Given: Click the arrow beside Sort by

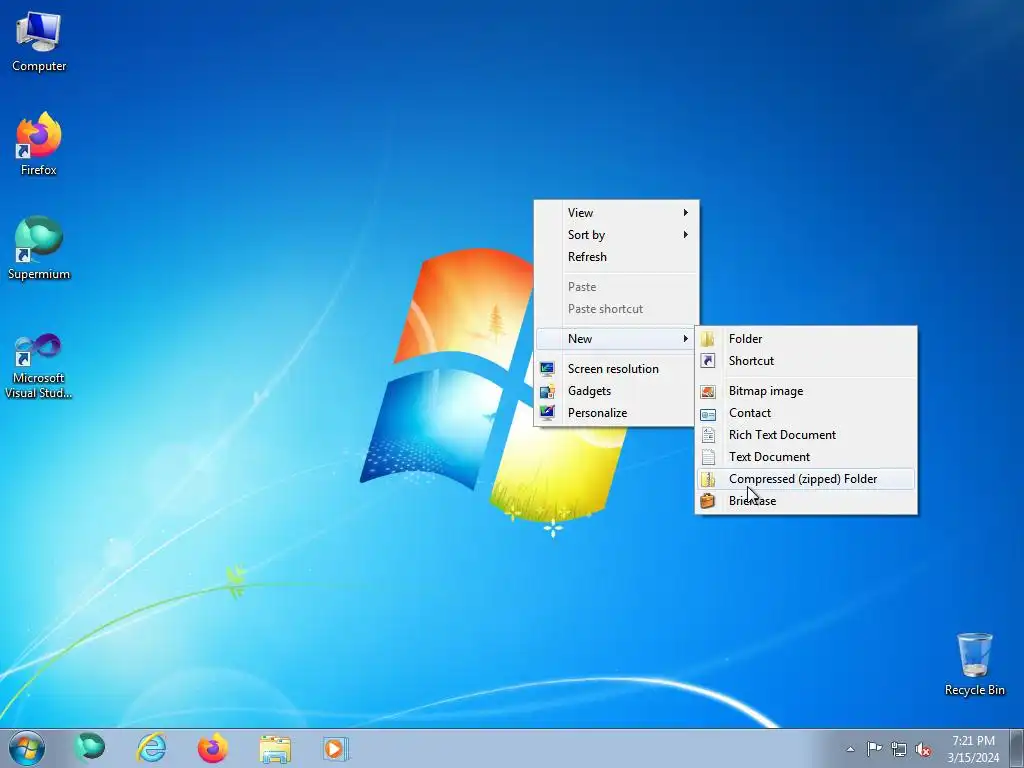Looking at the screenshot, I should coord(686,235).
